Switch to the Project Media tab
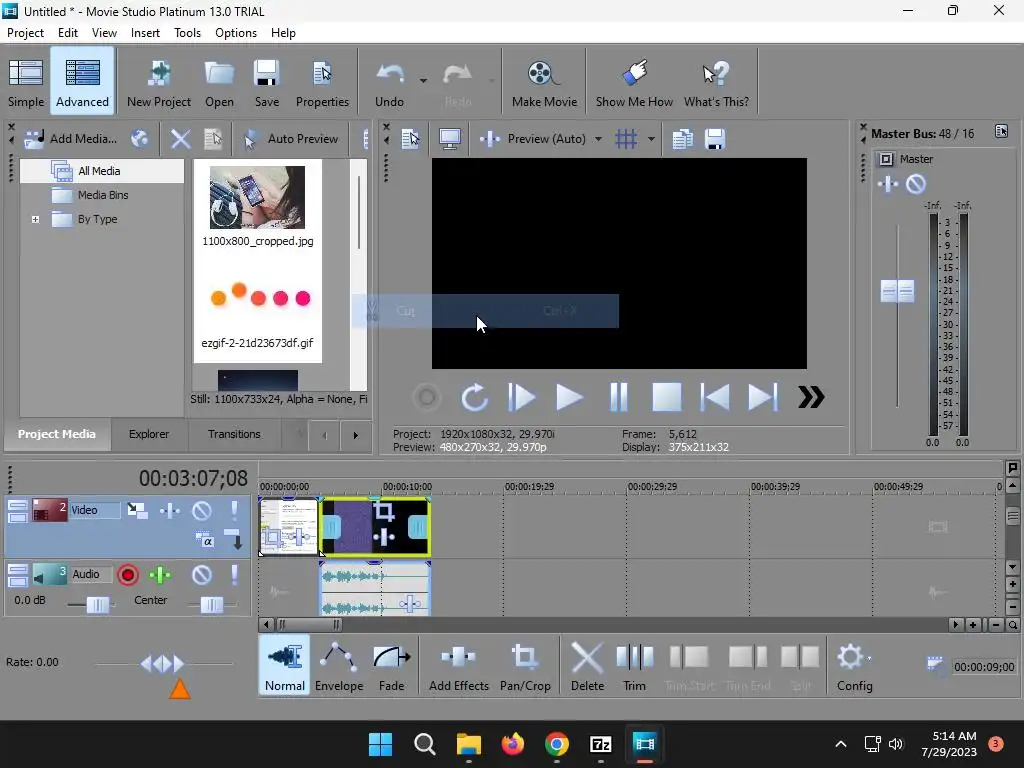The width and height of the screenshot is (1024, 768). (x=57, y=434)
